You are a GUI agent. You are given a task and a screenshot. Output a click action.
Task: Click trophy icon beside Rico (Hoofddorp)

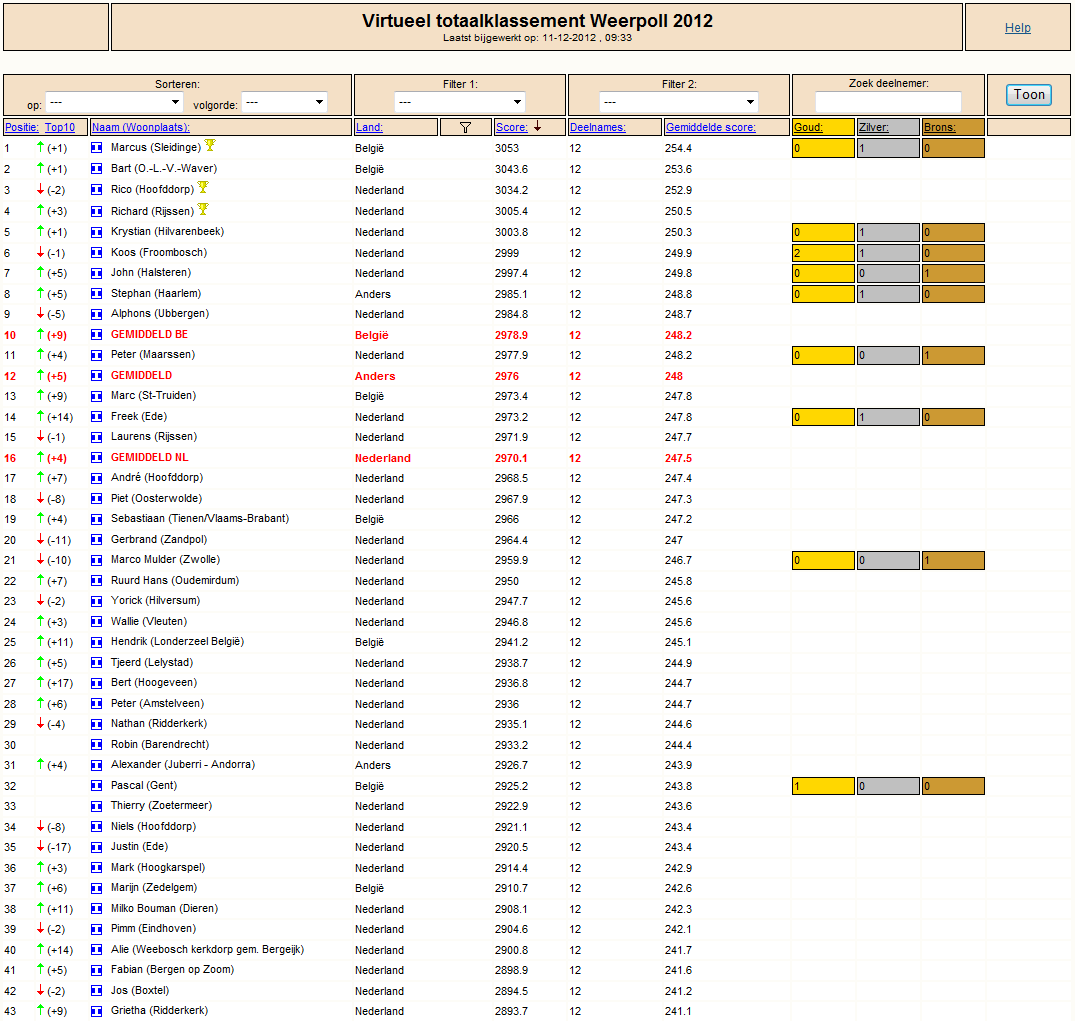(x=203, y=187)
